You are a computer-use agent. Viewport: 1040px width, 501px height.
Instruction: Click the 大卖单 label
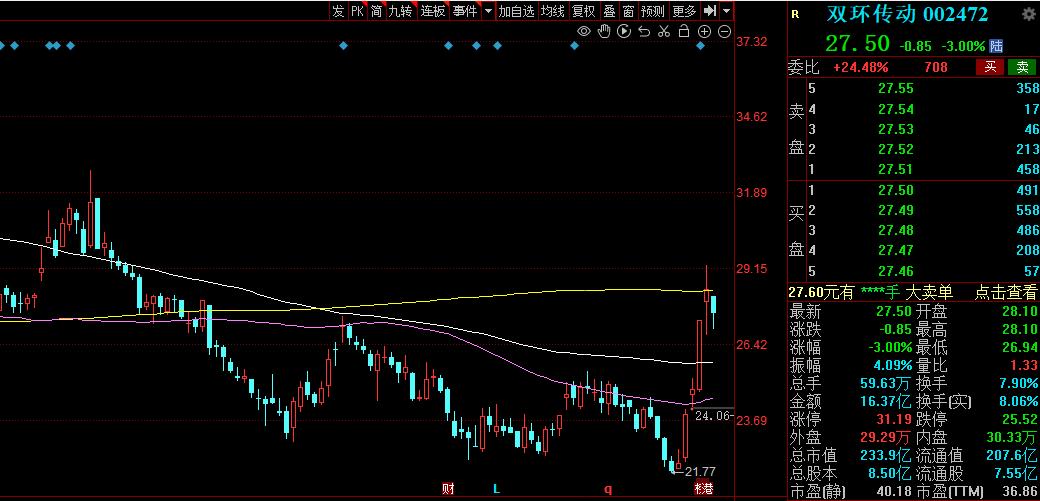[929, 292]
